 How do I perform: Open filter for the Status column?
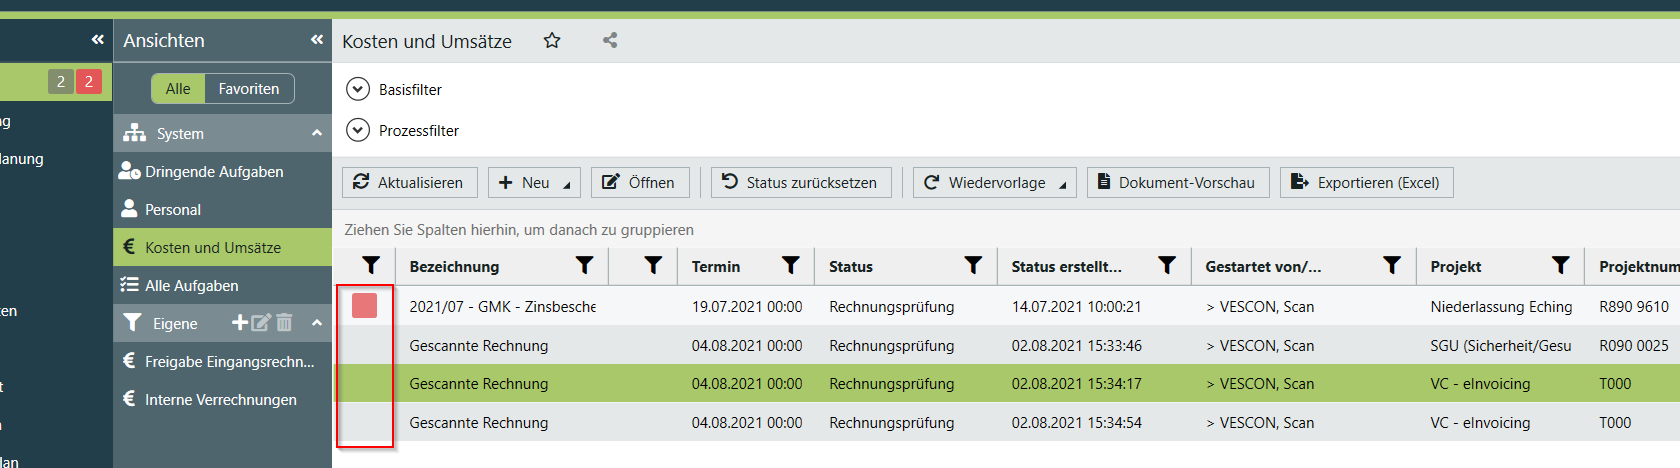pyautogui.click(x=973, y=266)
